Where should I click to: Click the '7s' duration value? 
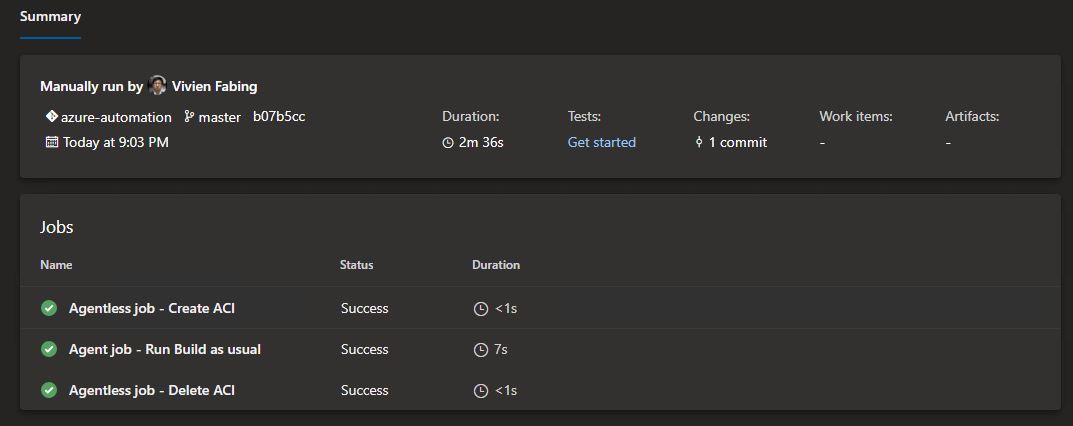point(501,349)
